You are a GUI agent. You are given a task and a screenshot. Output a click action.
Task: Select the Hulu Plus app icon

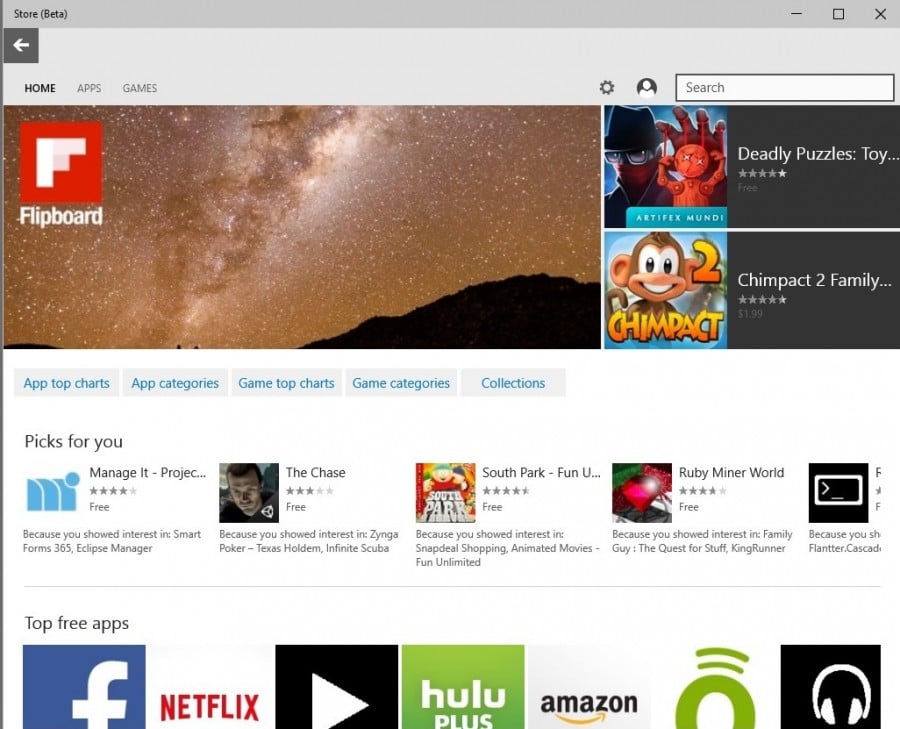[x=463, y=690]
